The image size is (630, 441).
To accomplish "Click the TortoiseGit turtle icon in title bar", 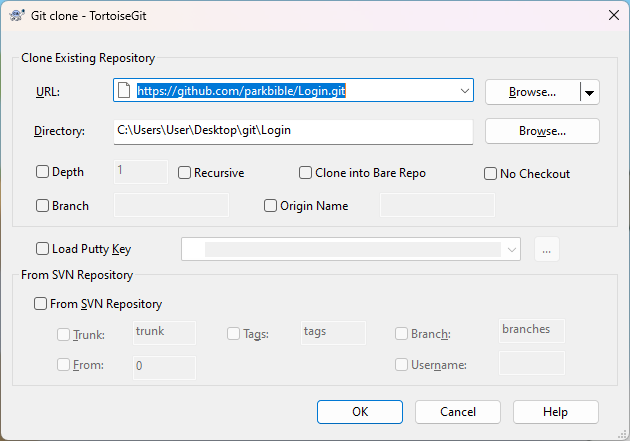I will tap(16, 16).
